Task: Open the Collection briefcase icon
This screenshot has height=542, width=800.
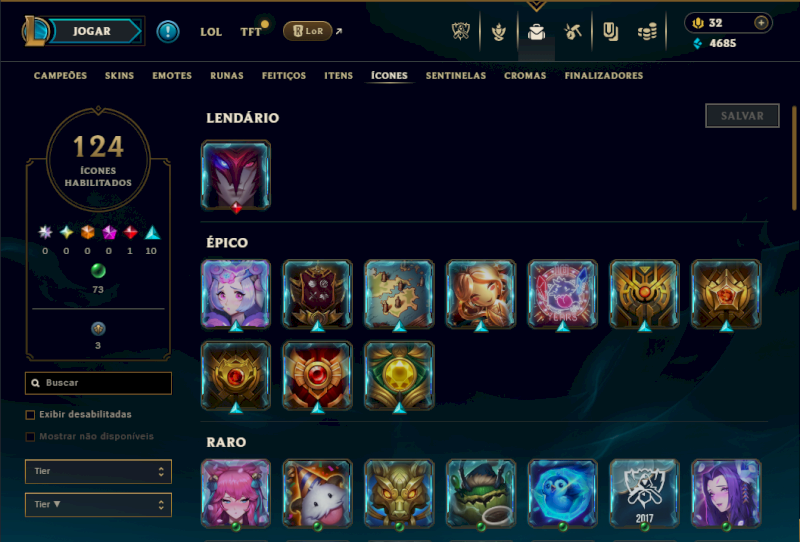Action: (536, 32)
